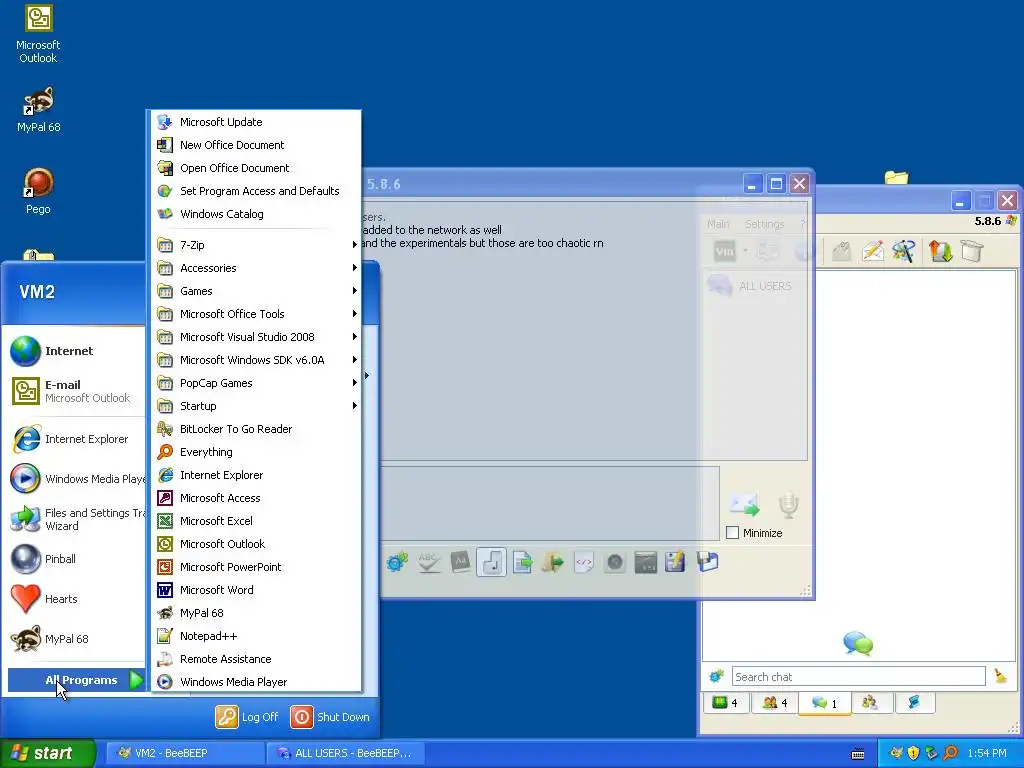Click code snippet icon in chat toolbar
This screenshot has width=1024, height=768.
584,562
